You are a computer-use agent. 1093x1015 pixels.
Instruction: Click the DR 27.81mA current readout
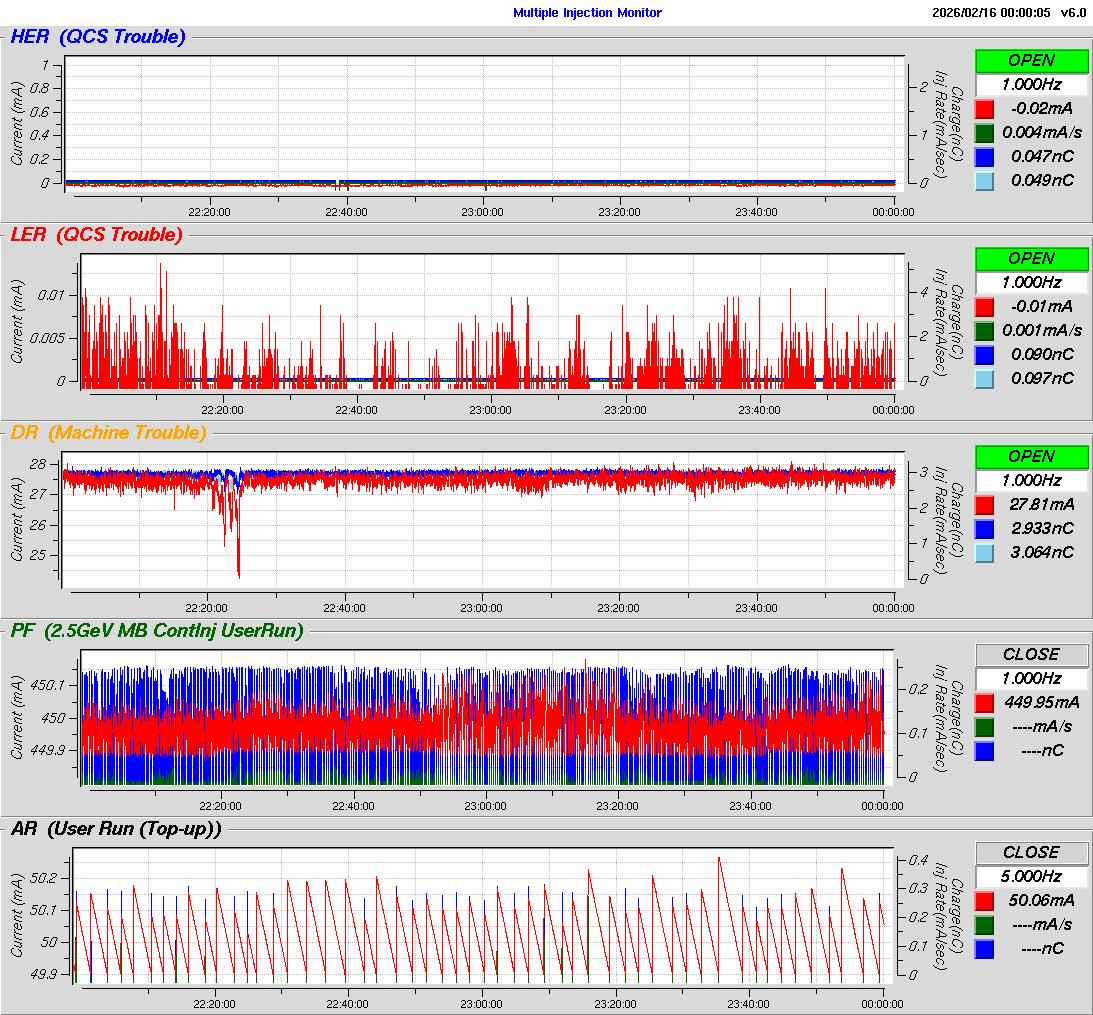(1042, 504)
